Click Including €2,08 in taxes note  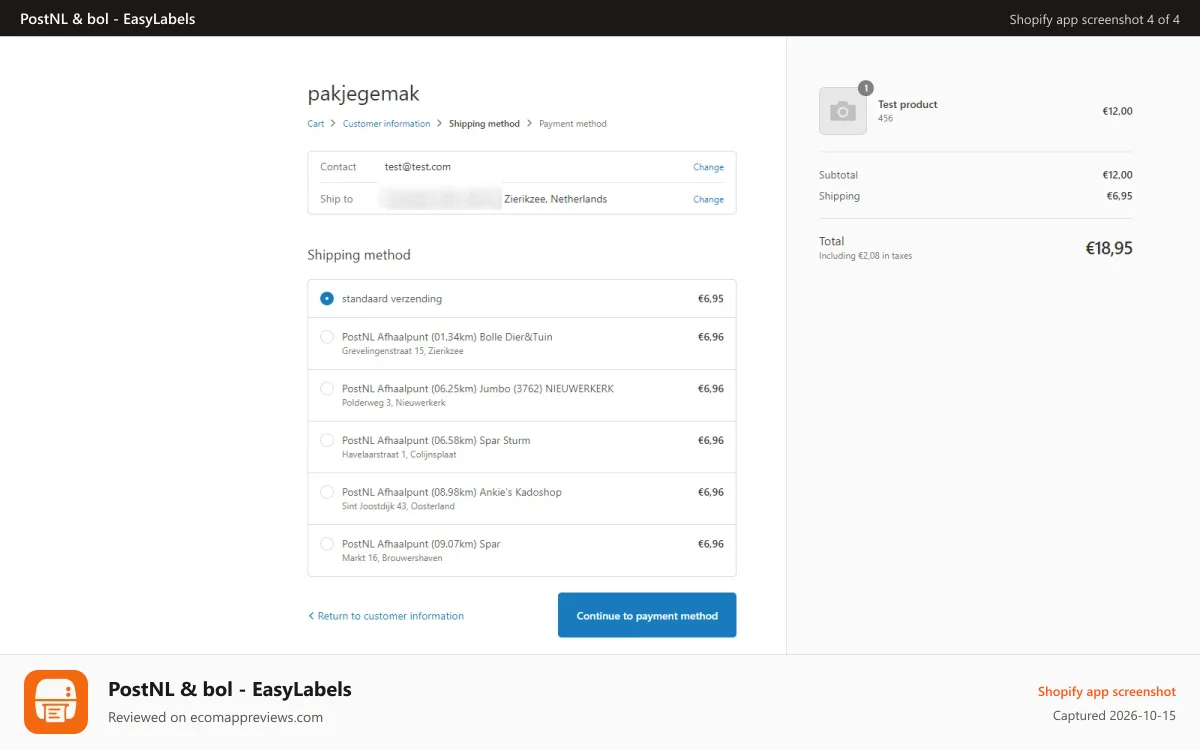[865, 256]
